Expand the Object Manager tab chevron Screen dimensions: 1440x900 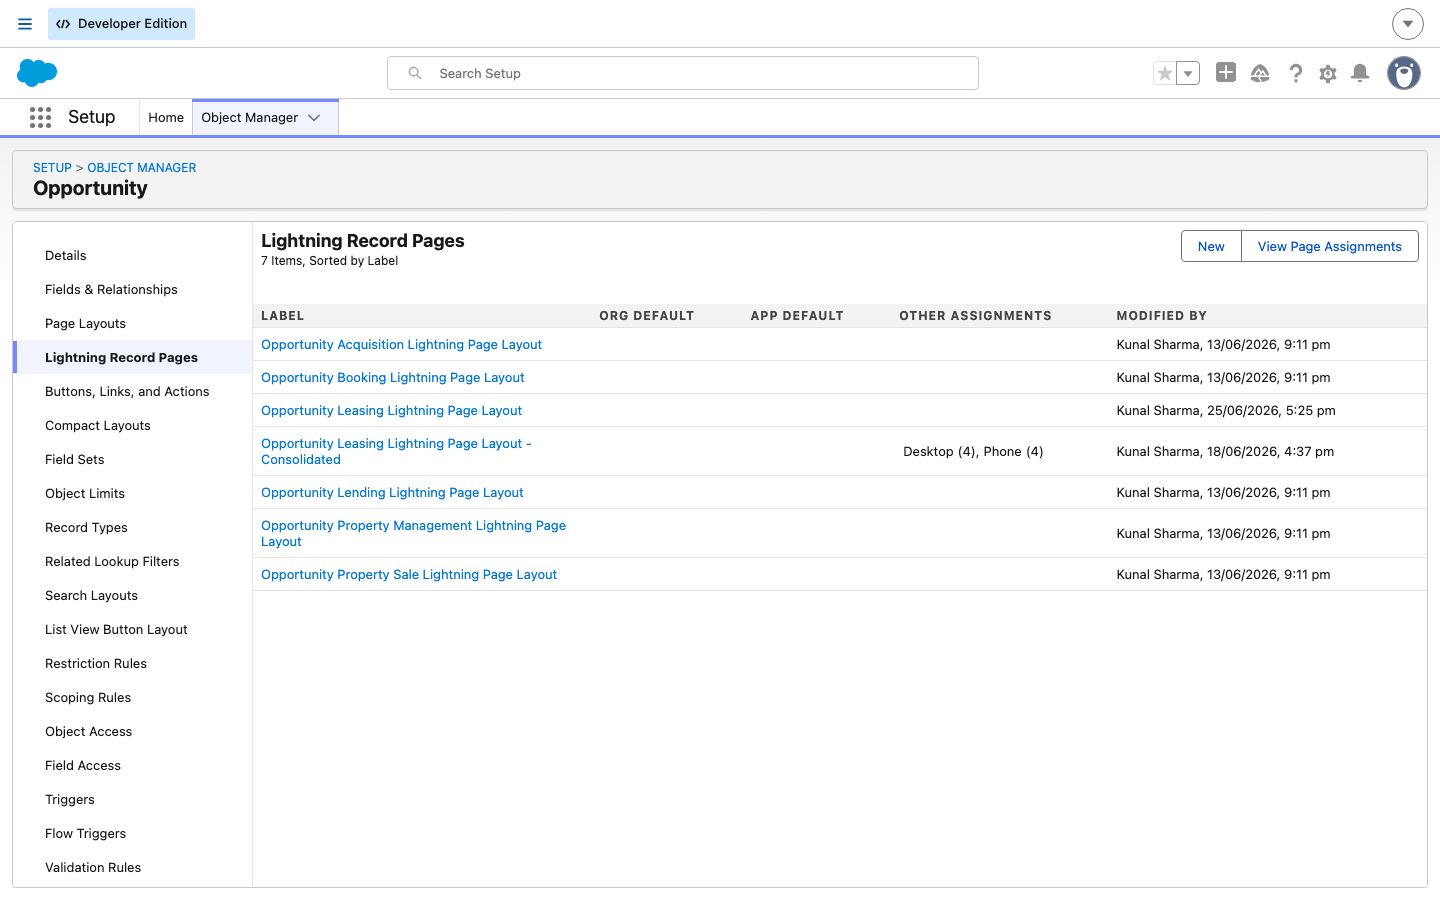314,118
